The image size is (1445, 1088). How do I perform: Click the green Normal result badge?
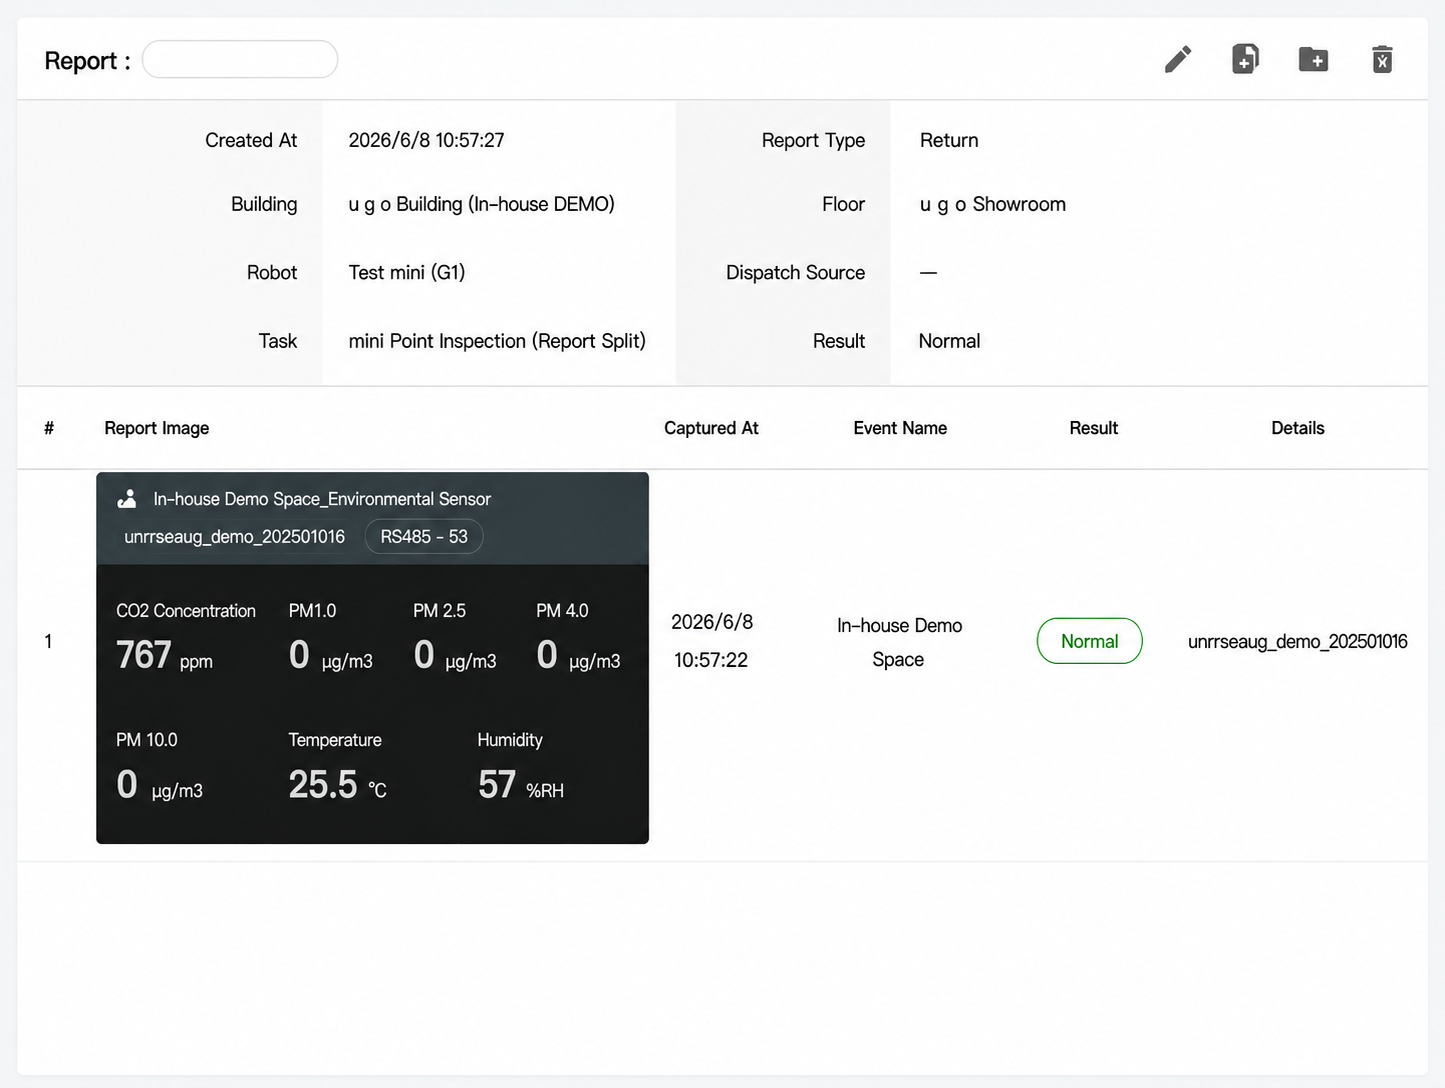1089,641
